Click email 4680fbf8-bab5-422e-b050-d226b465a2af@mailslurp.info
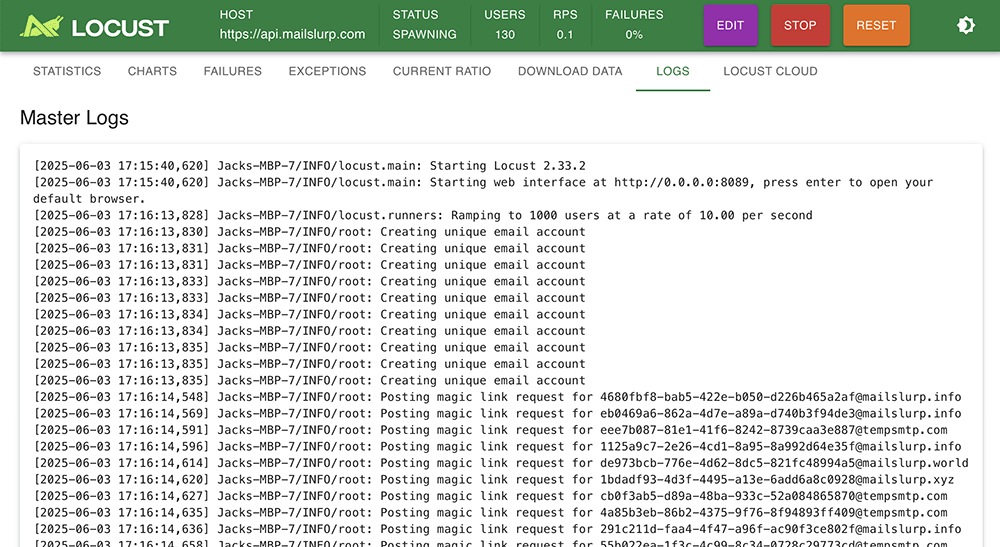Image resolution: width=1000 pixels, height=547 pixels. [x=780, y=397]
